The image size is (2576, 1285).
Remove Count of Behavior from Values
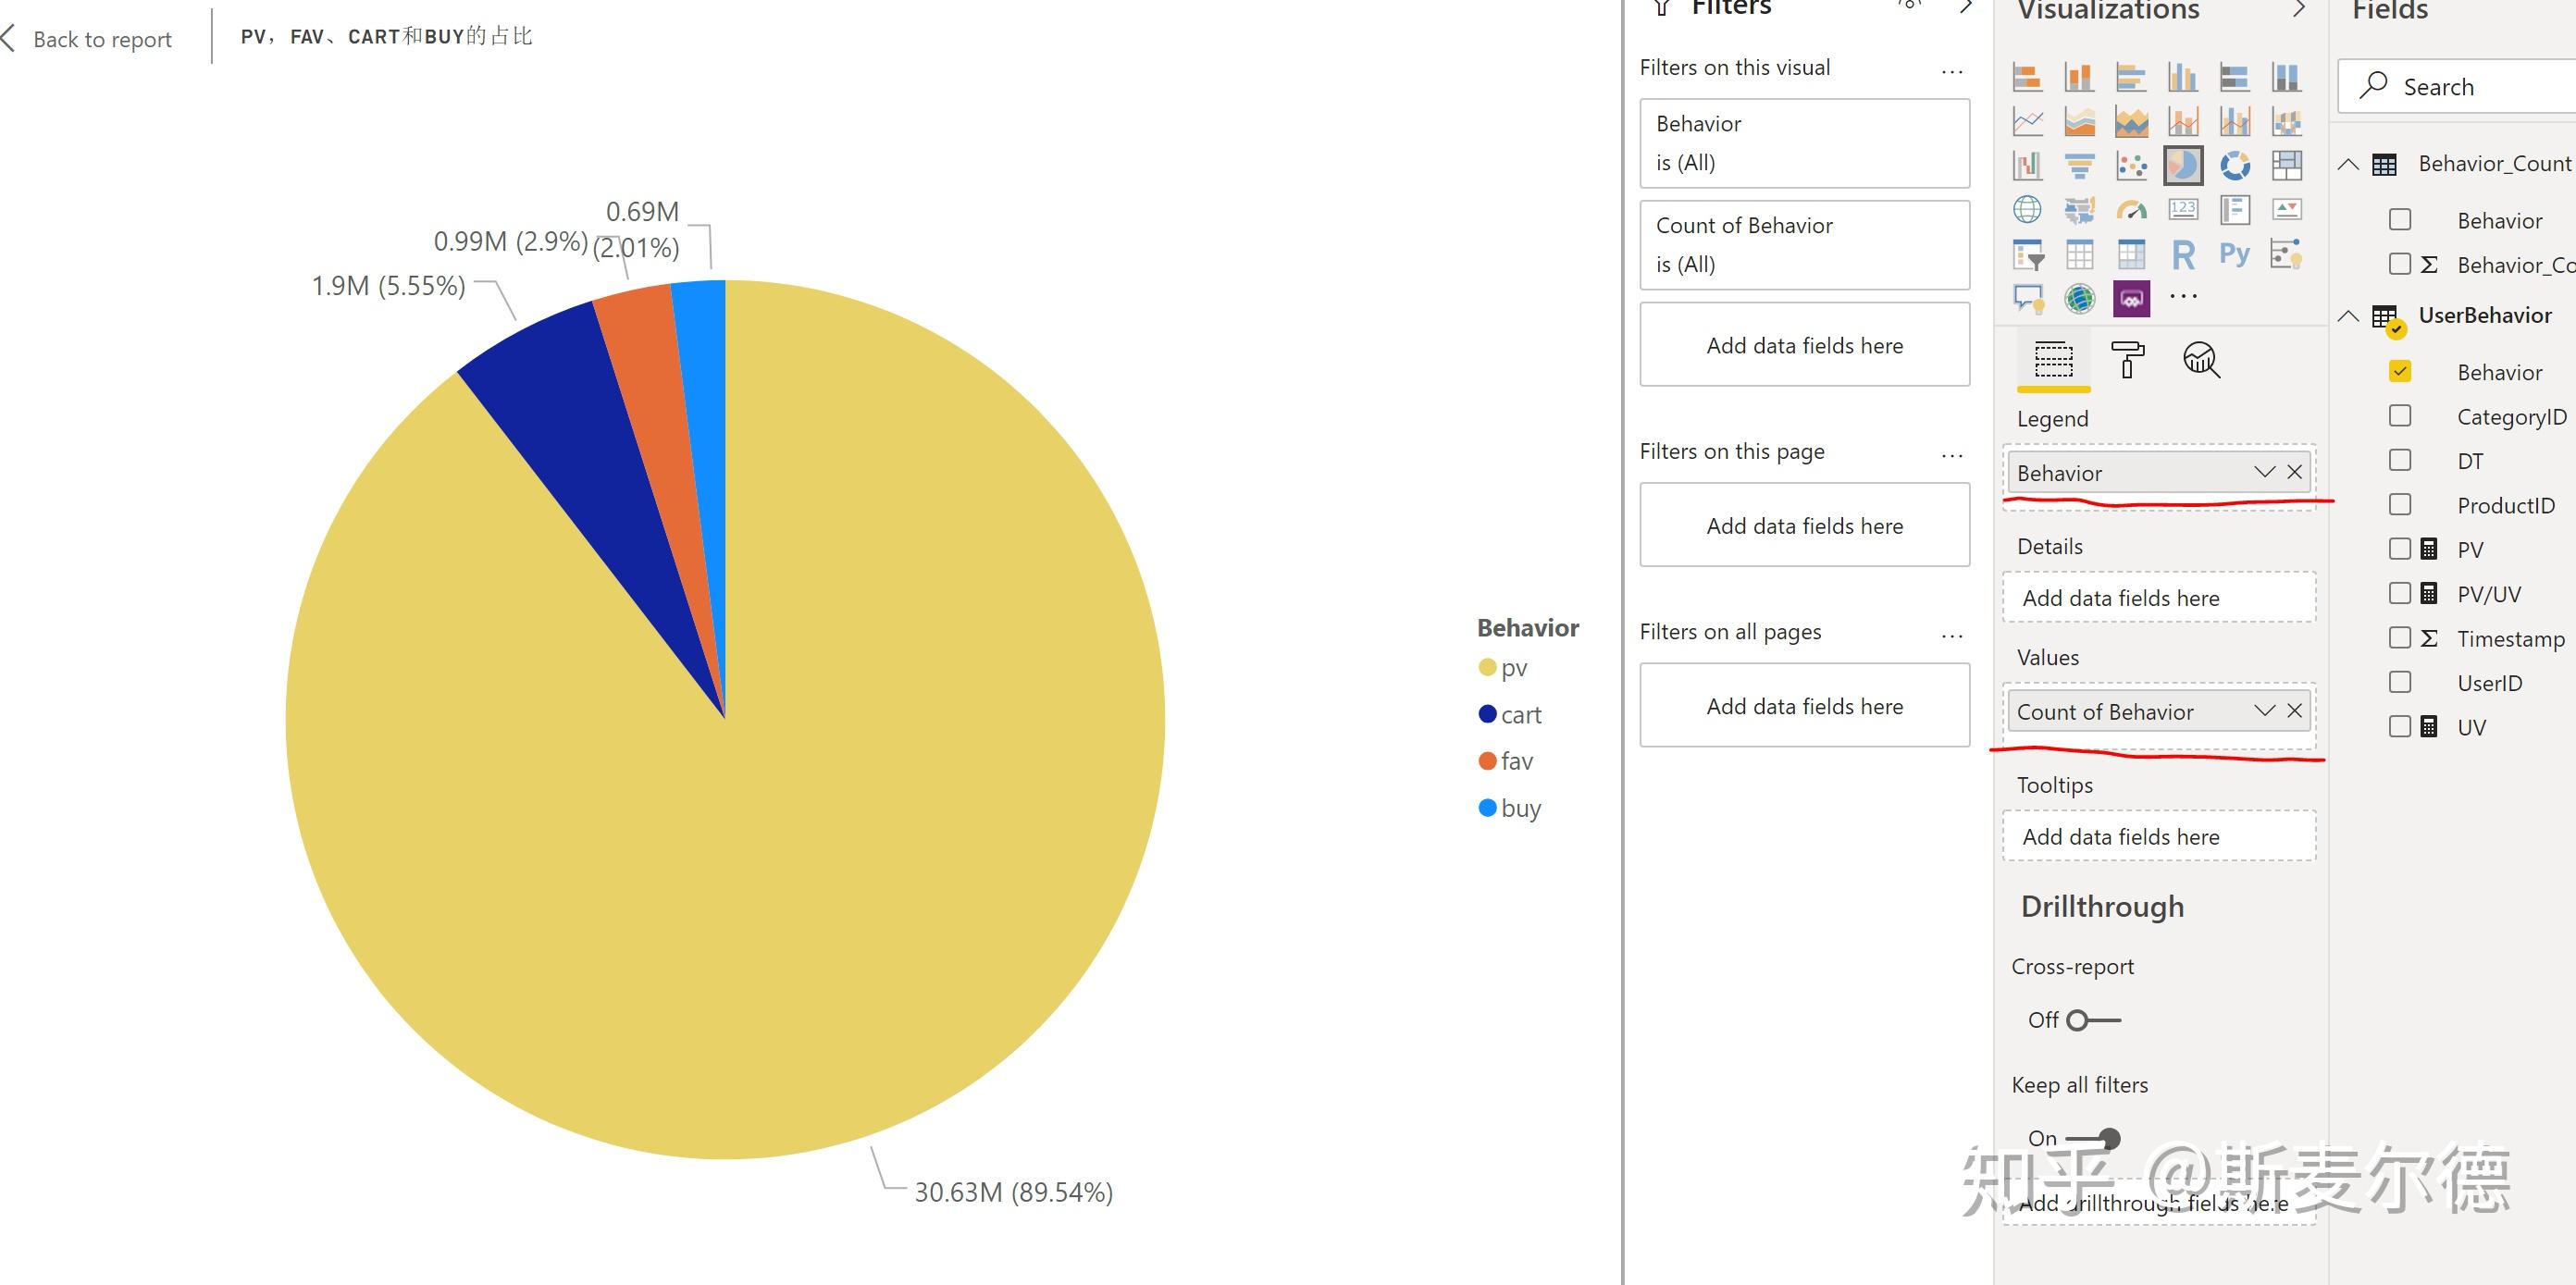pos(2295,711)
